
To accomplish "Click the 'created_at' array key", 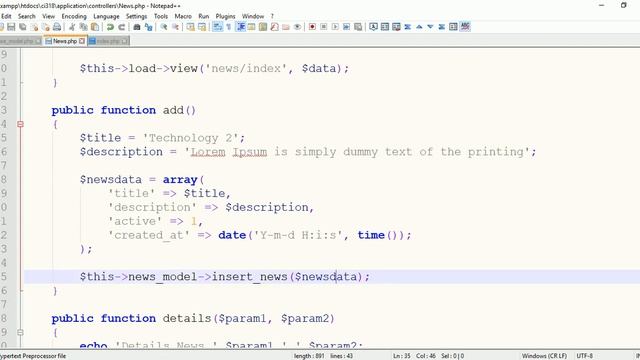I will (x=149, y=235).
